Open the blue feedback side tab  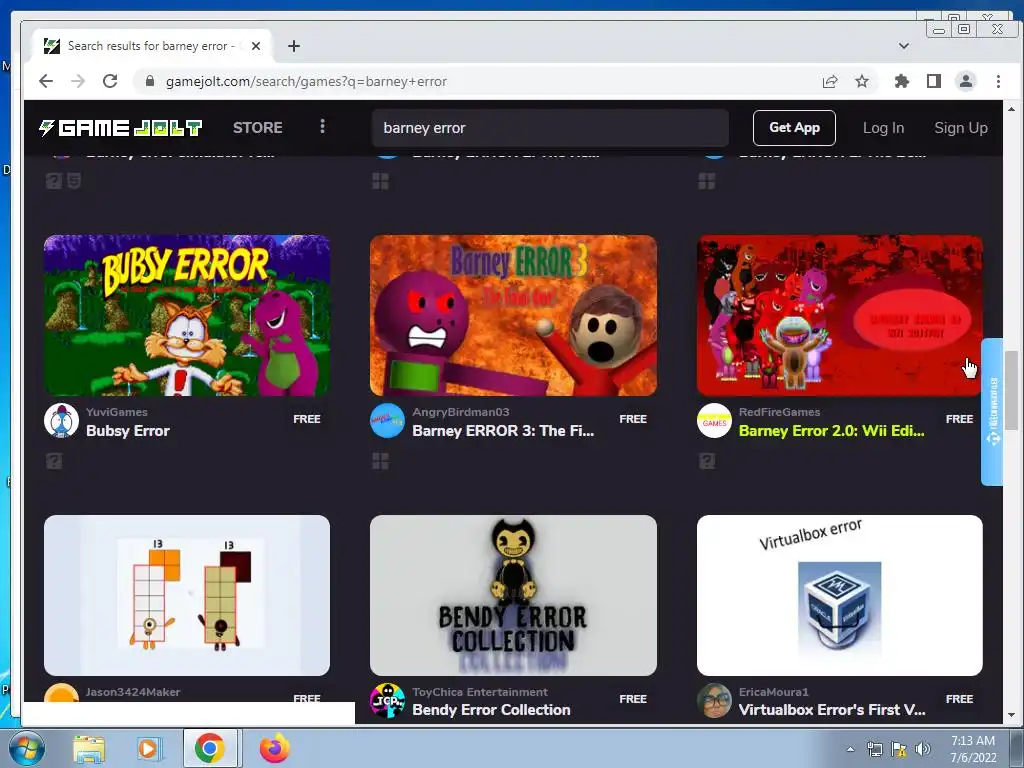[992, 411]
